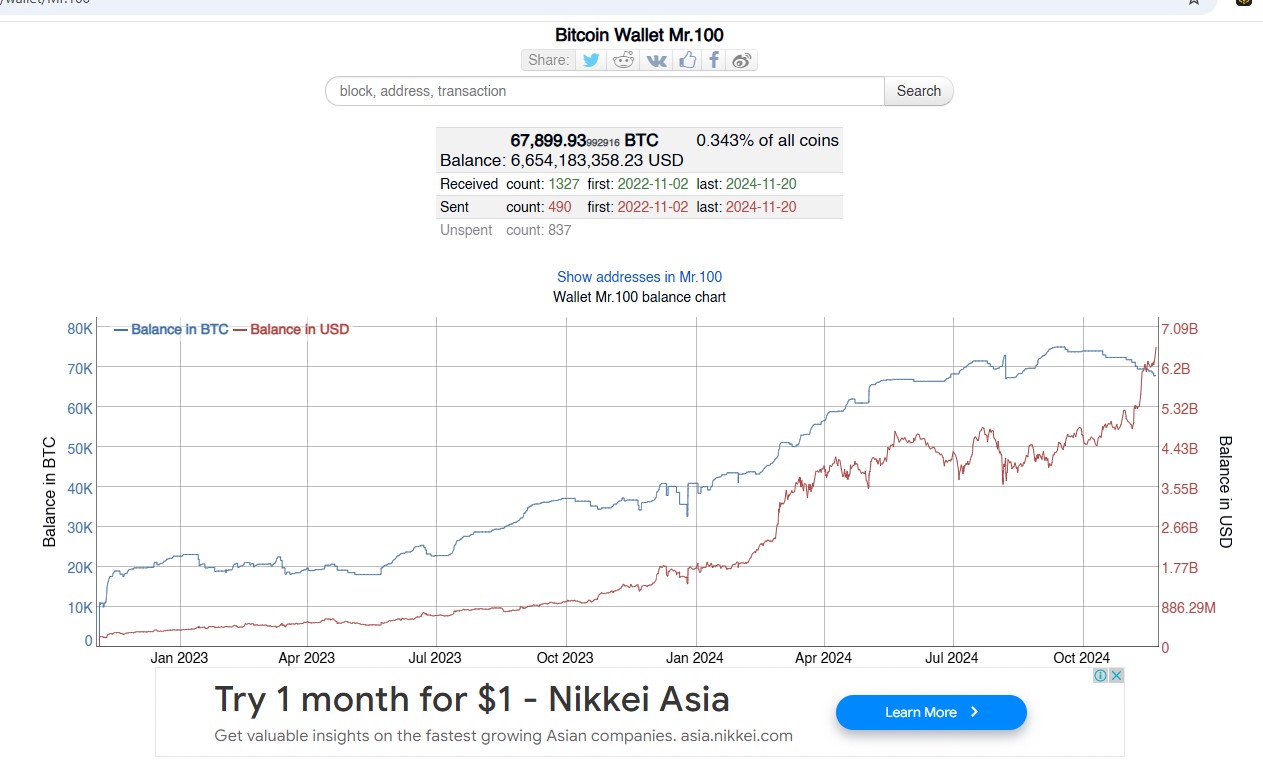This screenshot has width=1263, height=775.
Task: Expand Show addresses in Mr.100
Action: [x=639, y=277]
